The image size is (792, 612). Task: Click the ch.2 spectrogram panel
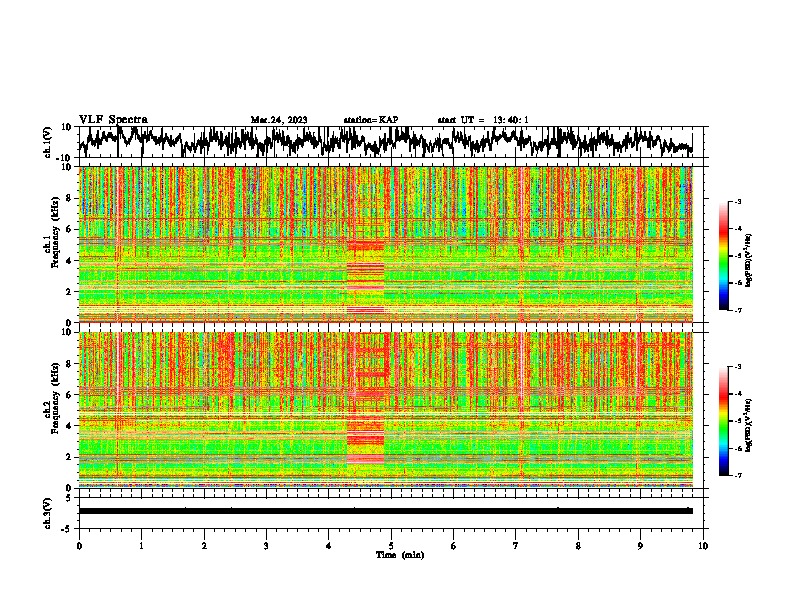386,410
